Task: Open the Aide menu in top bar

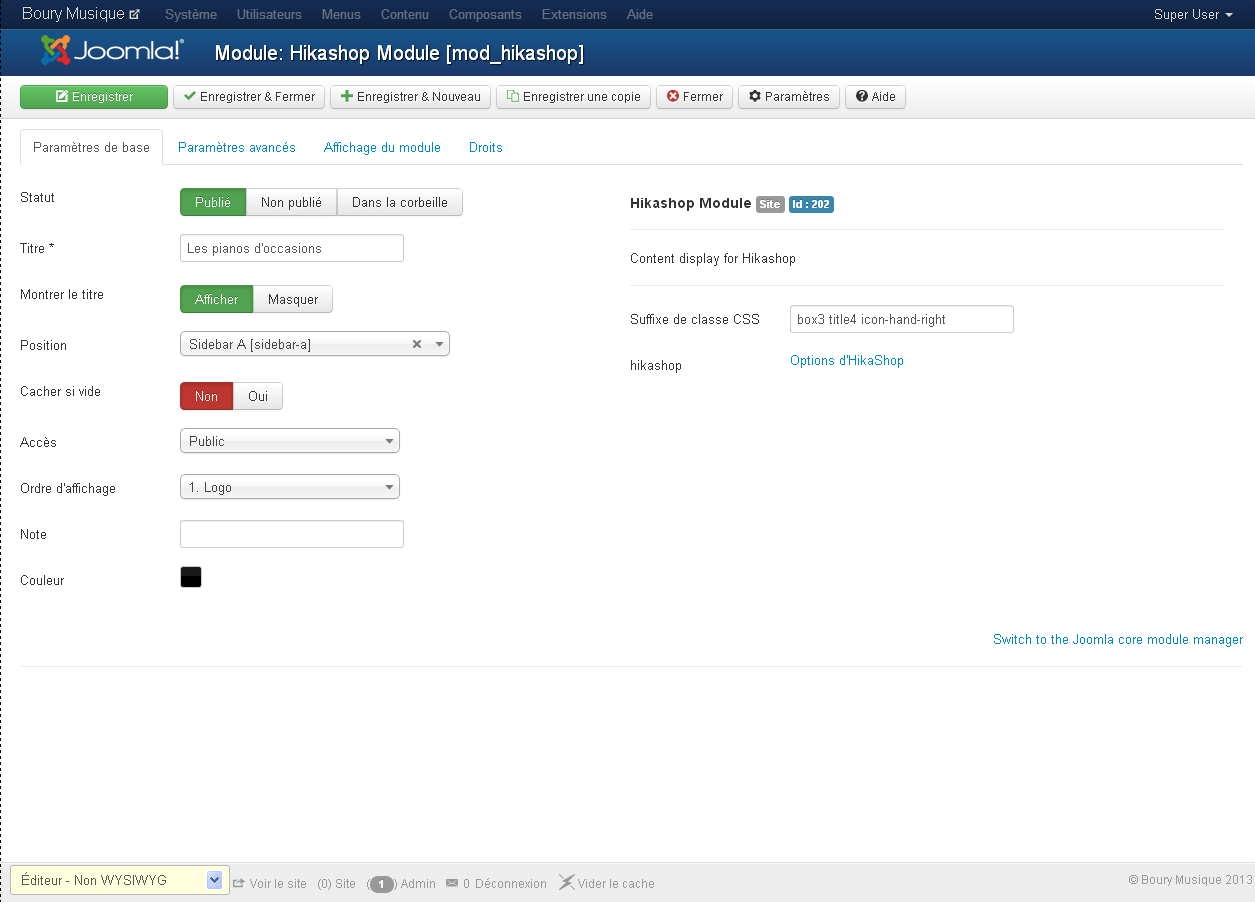Action: [640, 15]
